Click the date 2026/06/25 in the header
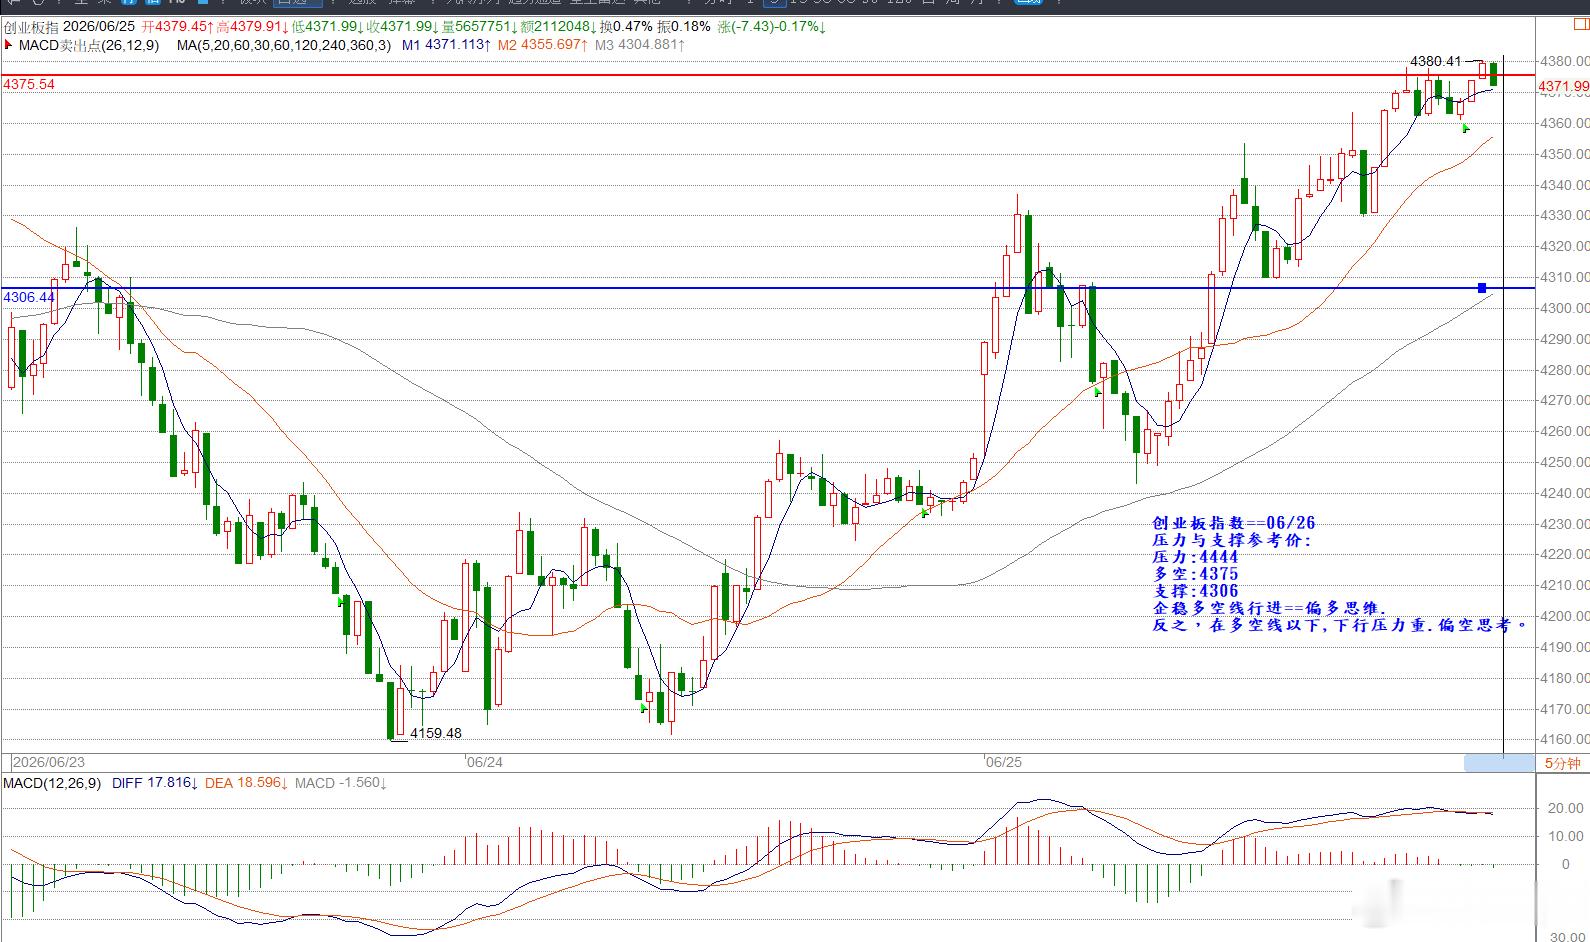The image size is (1590, 942). [99, 27]
